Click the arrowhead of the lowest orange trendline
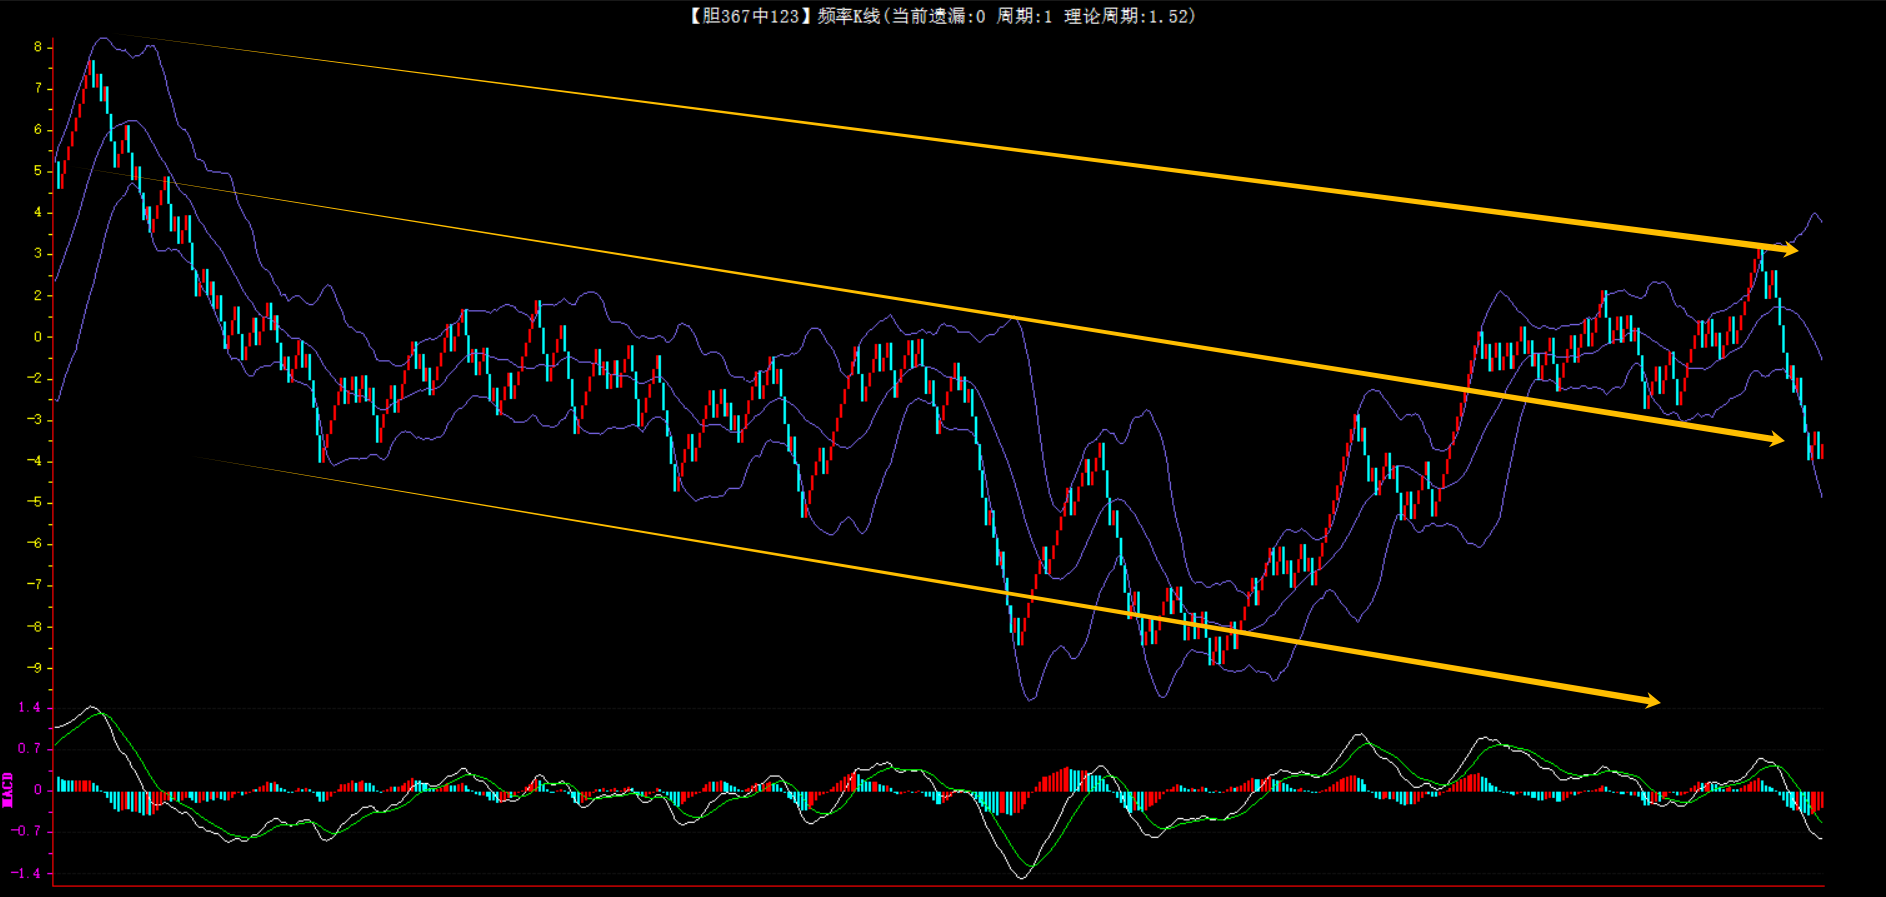 click(x=1650, y=701)
